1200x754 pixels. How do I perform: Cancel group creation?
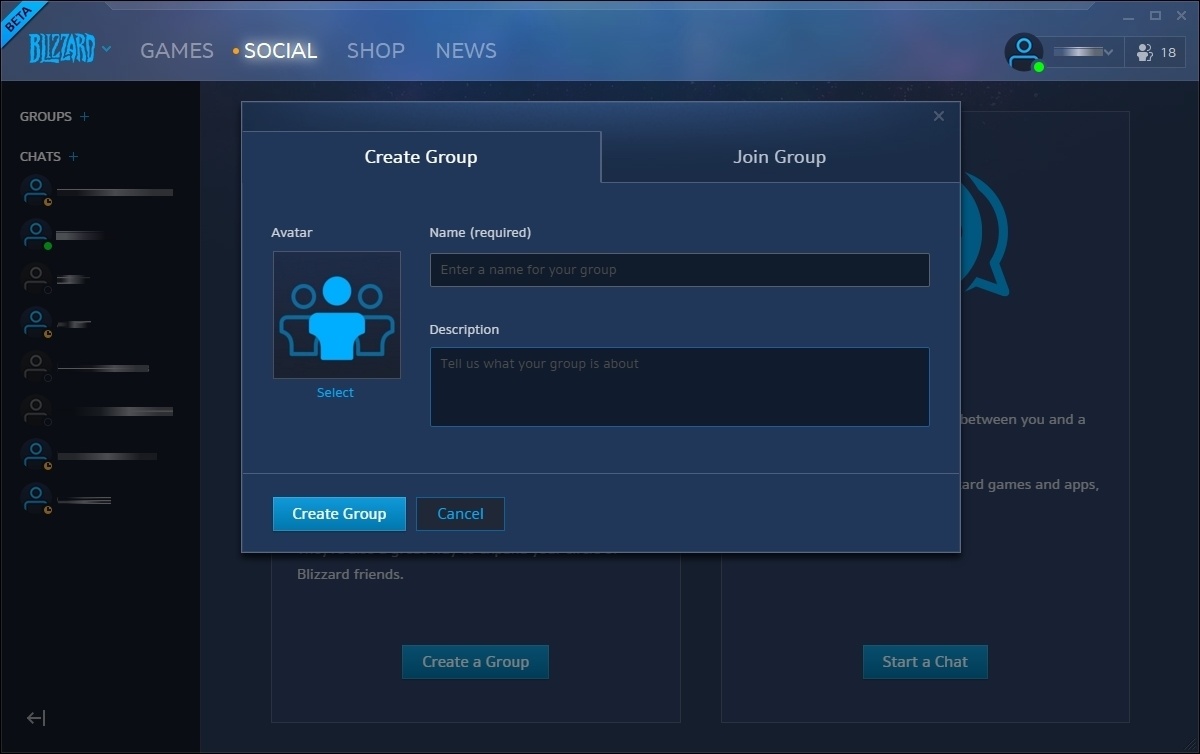point(460,513)
